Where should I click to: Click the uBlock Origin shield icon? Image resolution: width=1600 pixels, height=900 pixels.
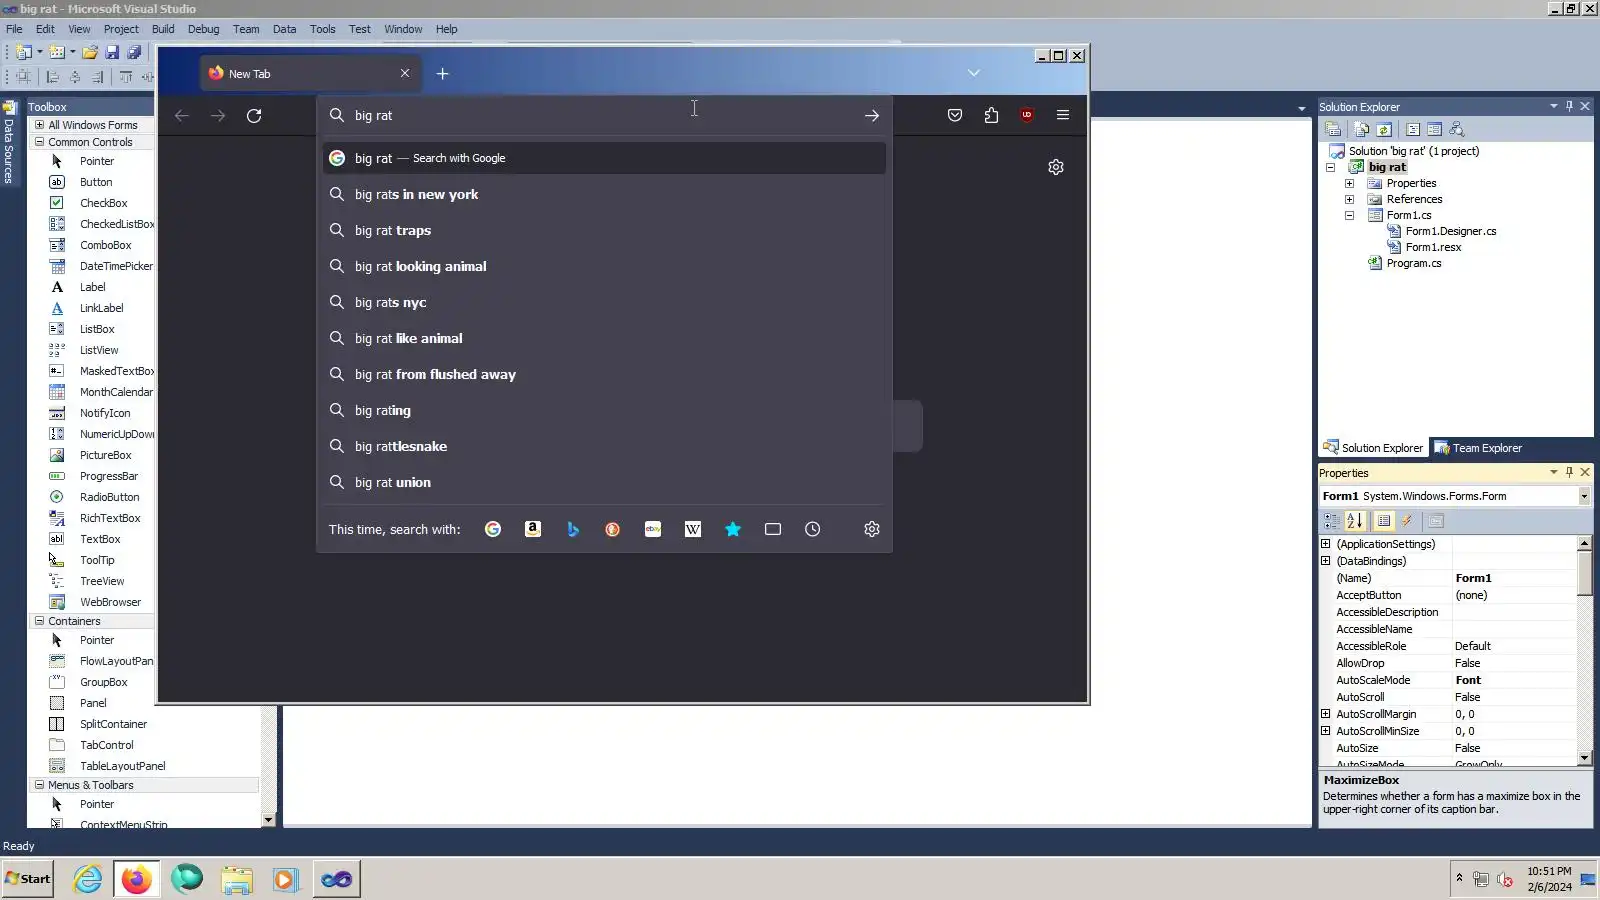[x=1027, y=115]
